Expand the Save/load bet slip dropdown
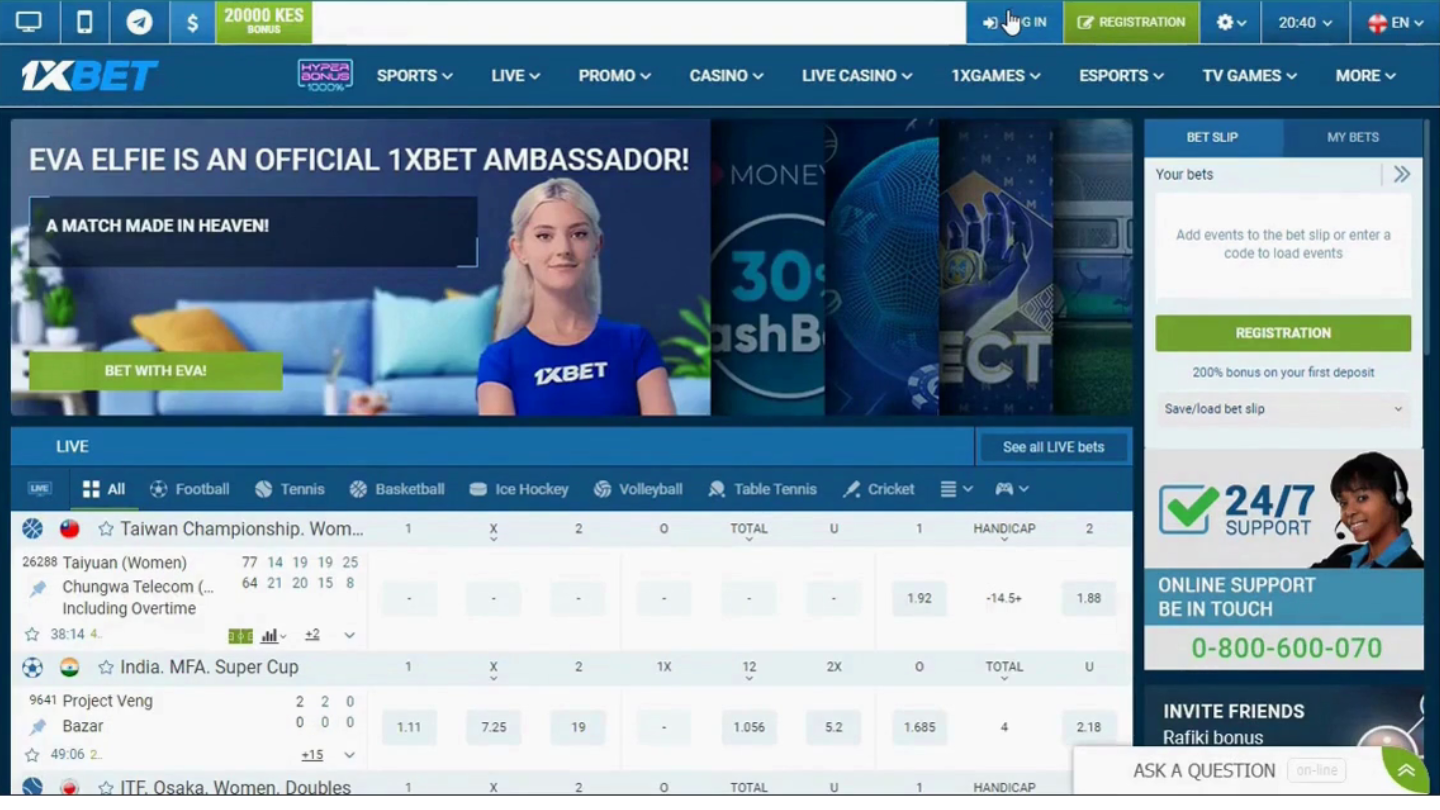Screen dimensions: 1440x810 coord(1283,409)
